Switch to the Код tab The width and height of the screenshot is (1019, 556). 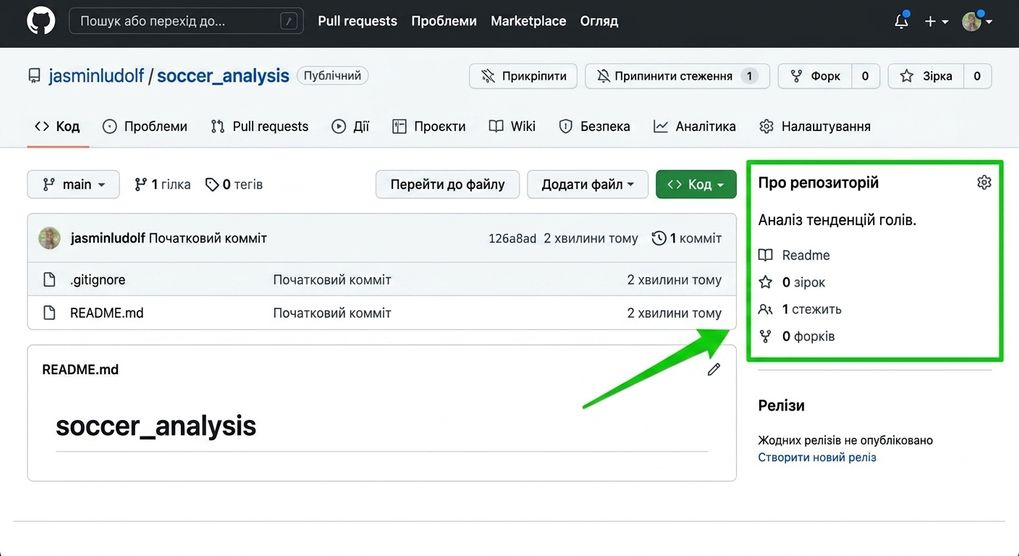(58, 126)
